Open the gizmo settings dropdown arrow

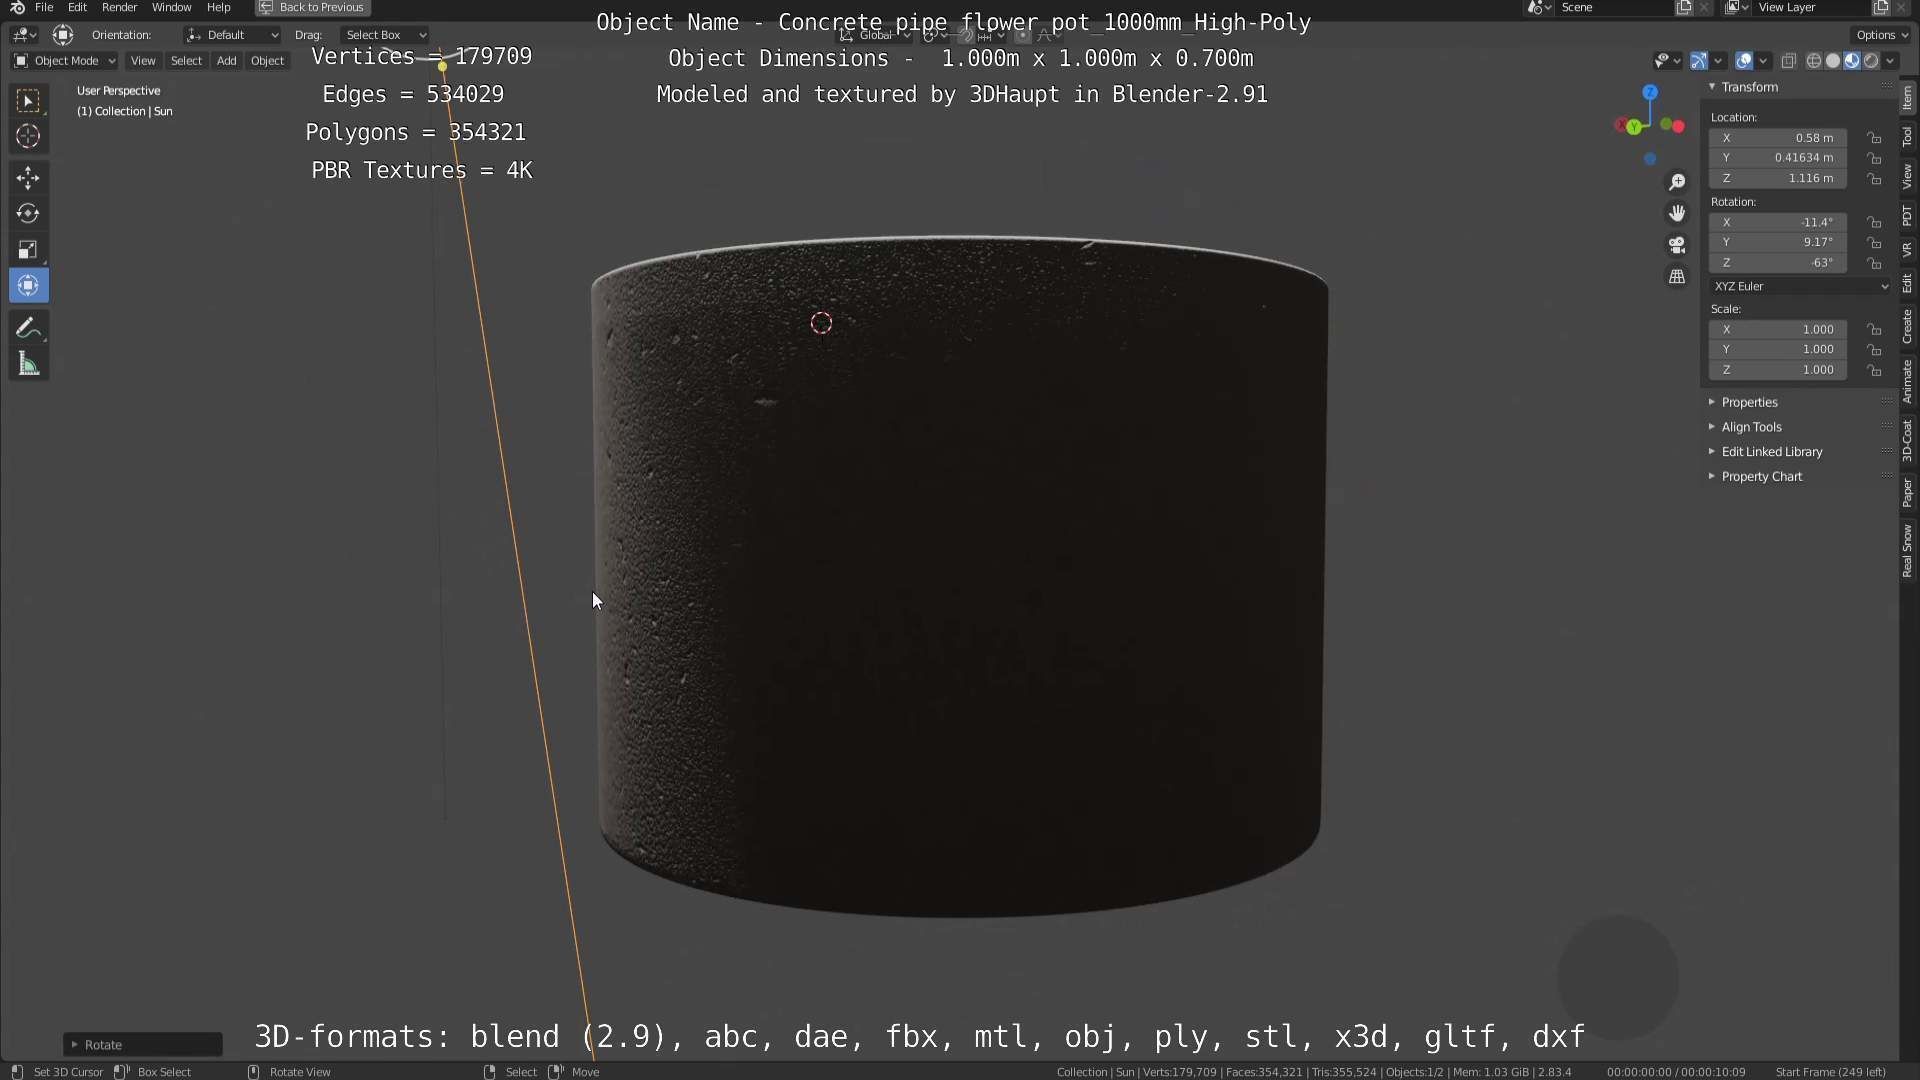point(1718,61)
